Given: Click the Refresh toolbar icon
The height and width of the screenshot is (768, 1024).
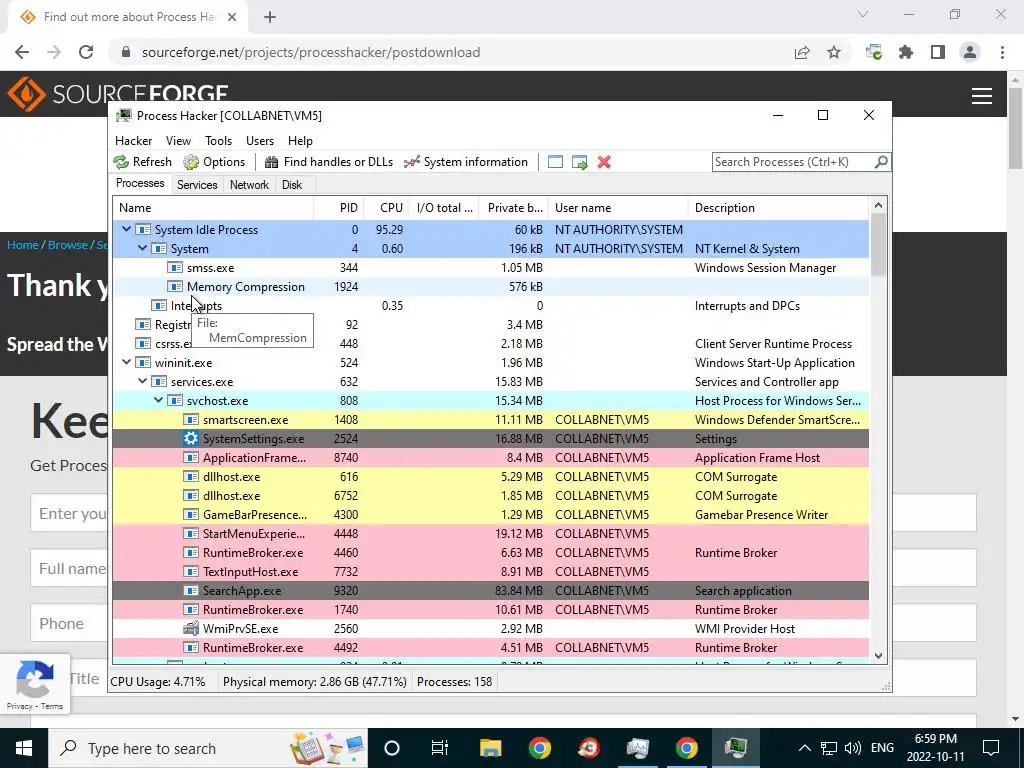Looking at the screenshot, I should pos(121,162).
